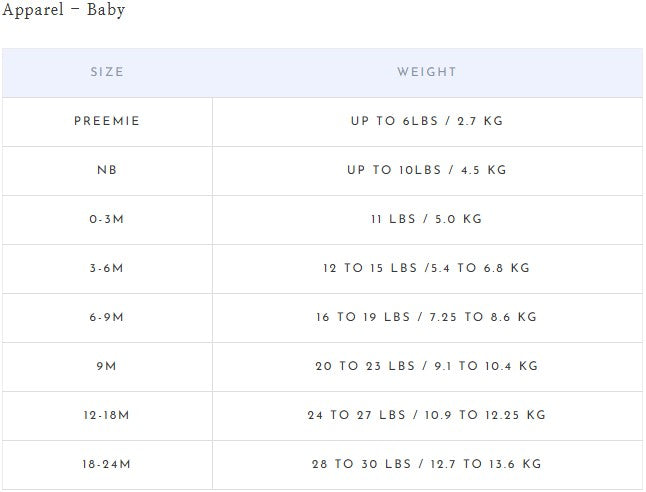Screen dimensions: 646x492
Task: Click the Apparel – Baby heading
Action: coord(63,11)
